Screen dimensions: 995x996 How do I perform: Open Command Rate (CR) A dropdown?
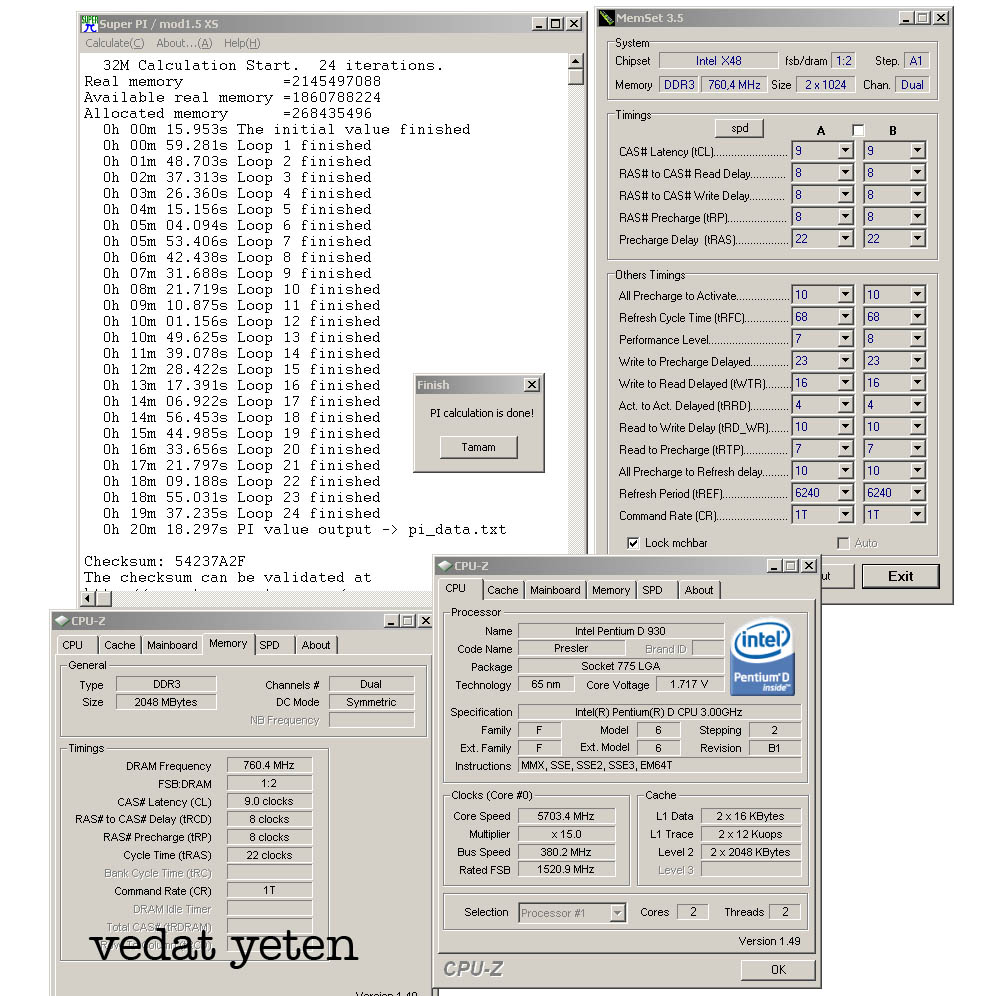(x=845, y=515)
